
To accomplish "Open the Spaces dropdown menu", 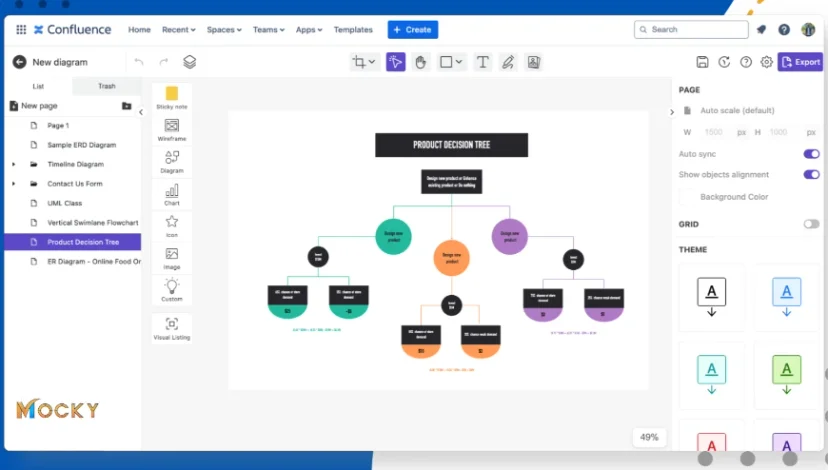I will tap(224, 30).
